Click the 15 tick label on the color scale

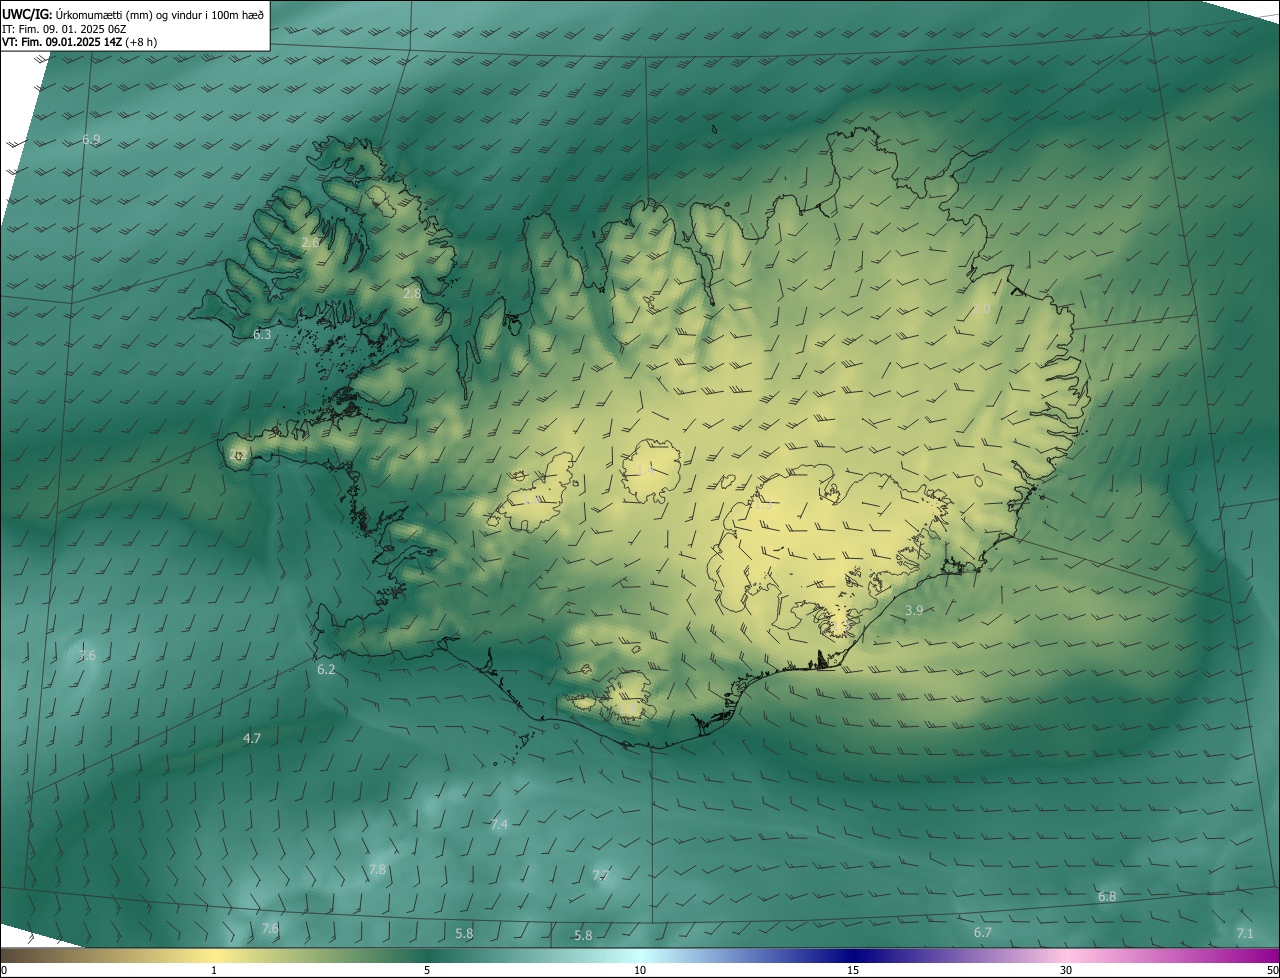(x=853, y=970)
